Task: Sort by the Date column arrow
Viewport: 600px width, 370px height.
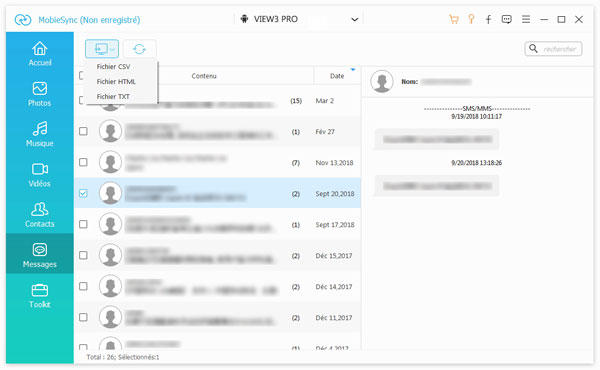Action: pyautogui.click(x=353, y=70)
